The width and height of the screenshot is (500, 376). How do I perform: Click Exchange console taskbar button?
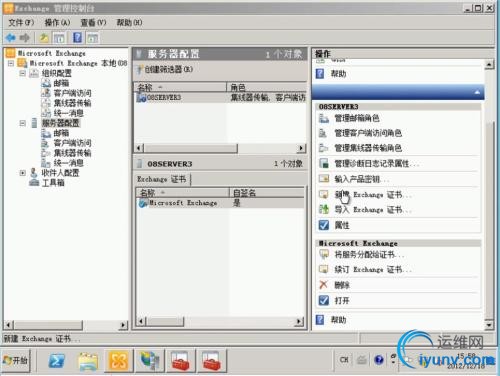point(119,360)
